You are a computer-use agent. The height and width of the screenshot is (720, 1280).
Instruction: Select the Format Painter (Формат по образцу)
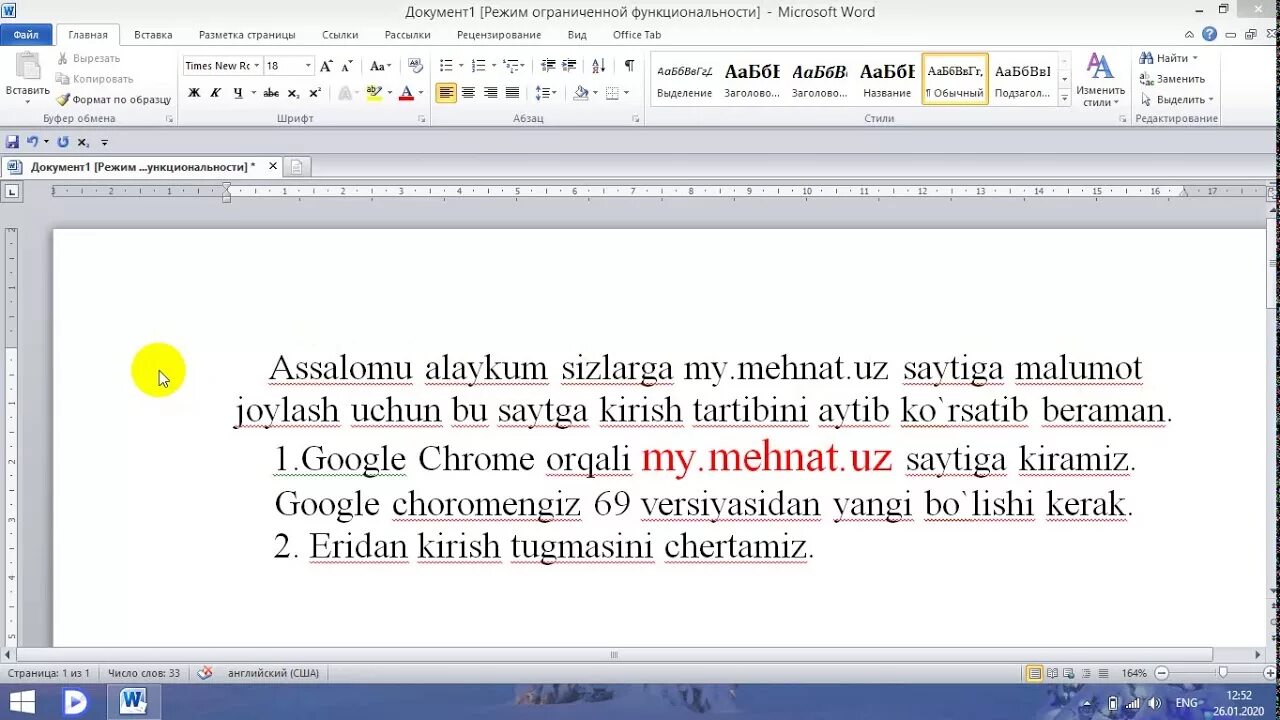coord(113,100)
